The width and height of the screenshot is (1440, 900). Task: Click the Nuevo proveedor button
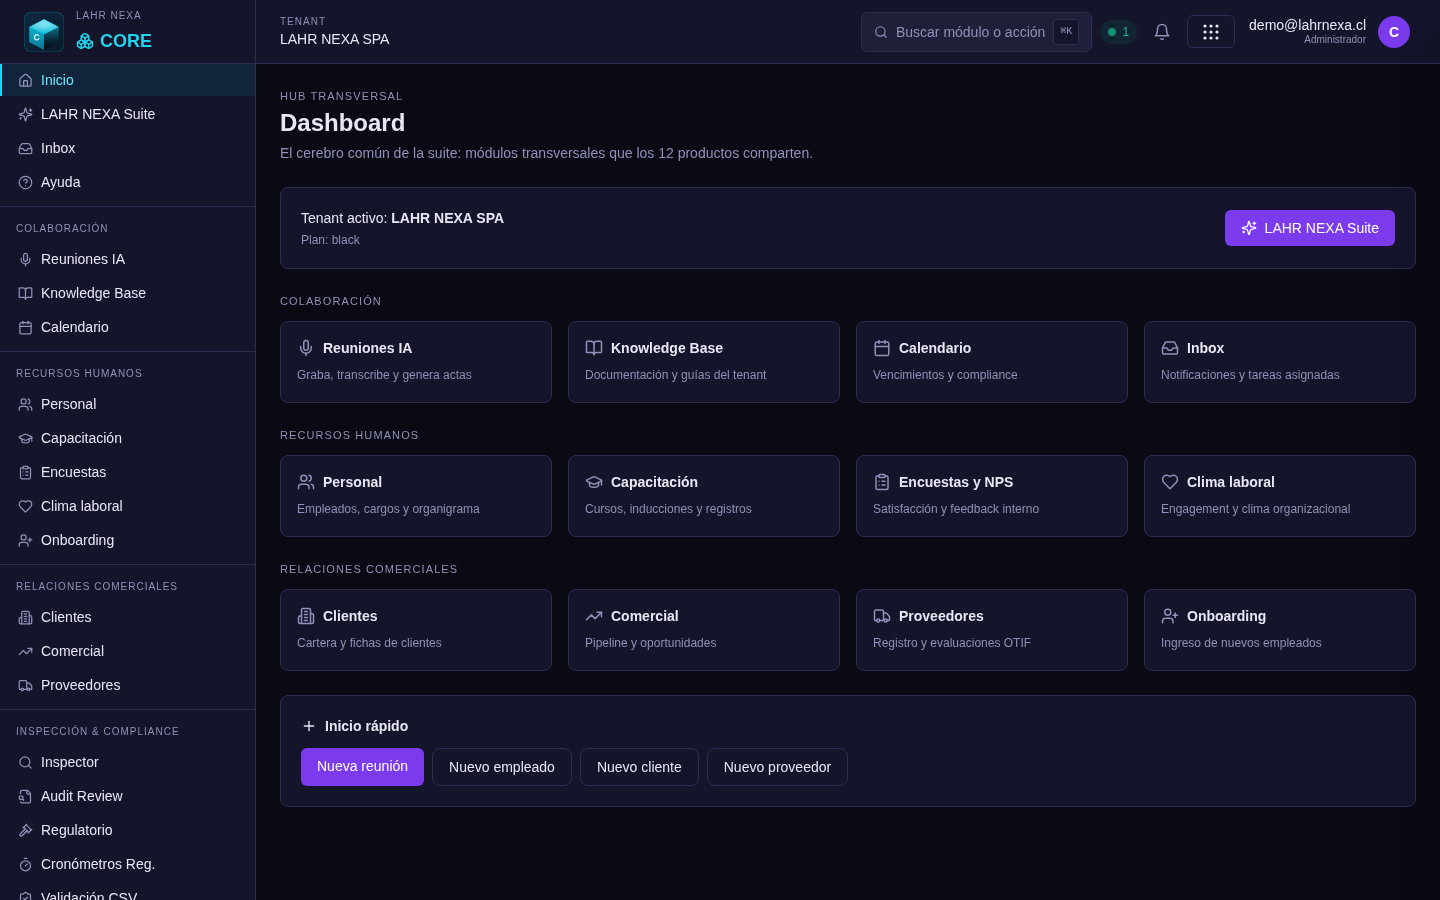tap(777, 767)
